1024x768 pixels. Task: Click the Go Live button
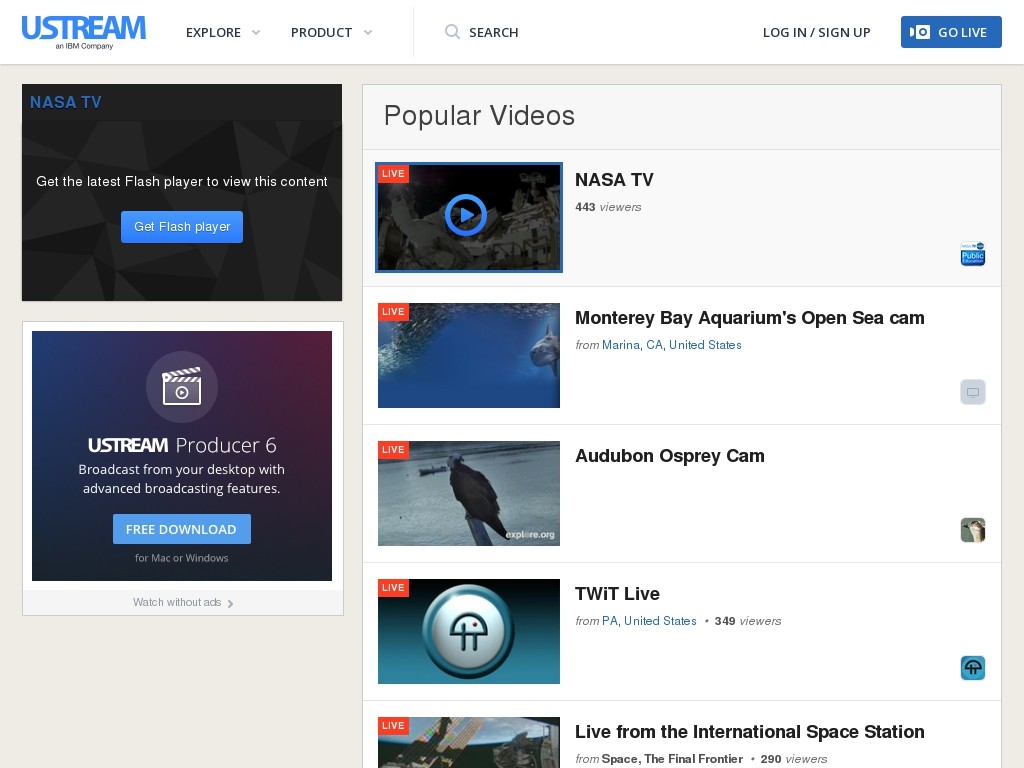951,32
